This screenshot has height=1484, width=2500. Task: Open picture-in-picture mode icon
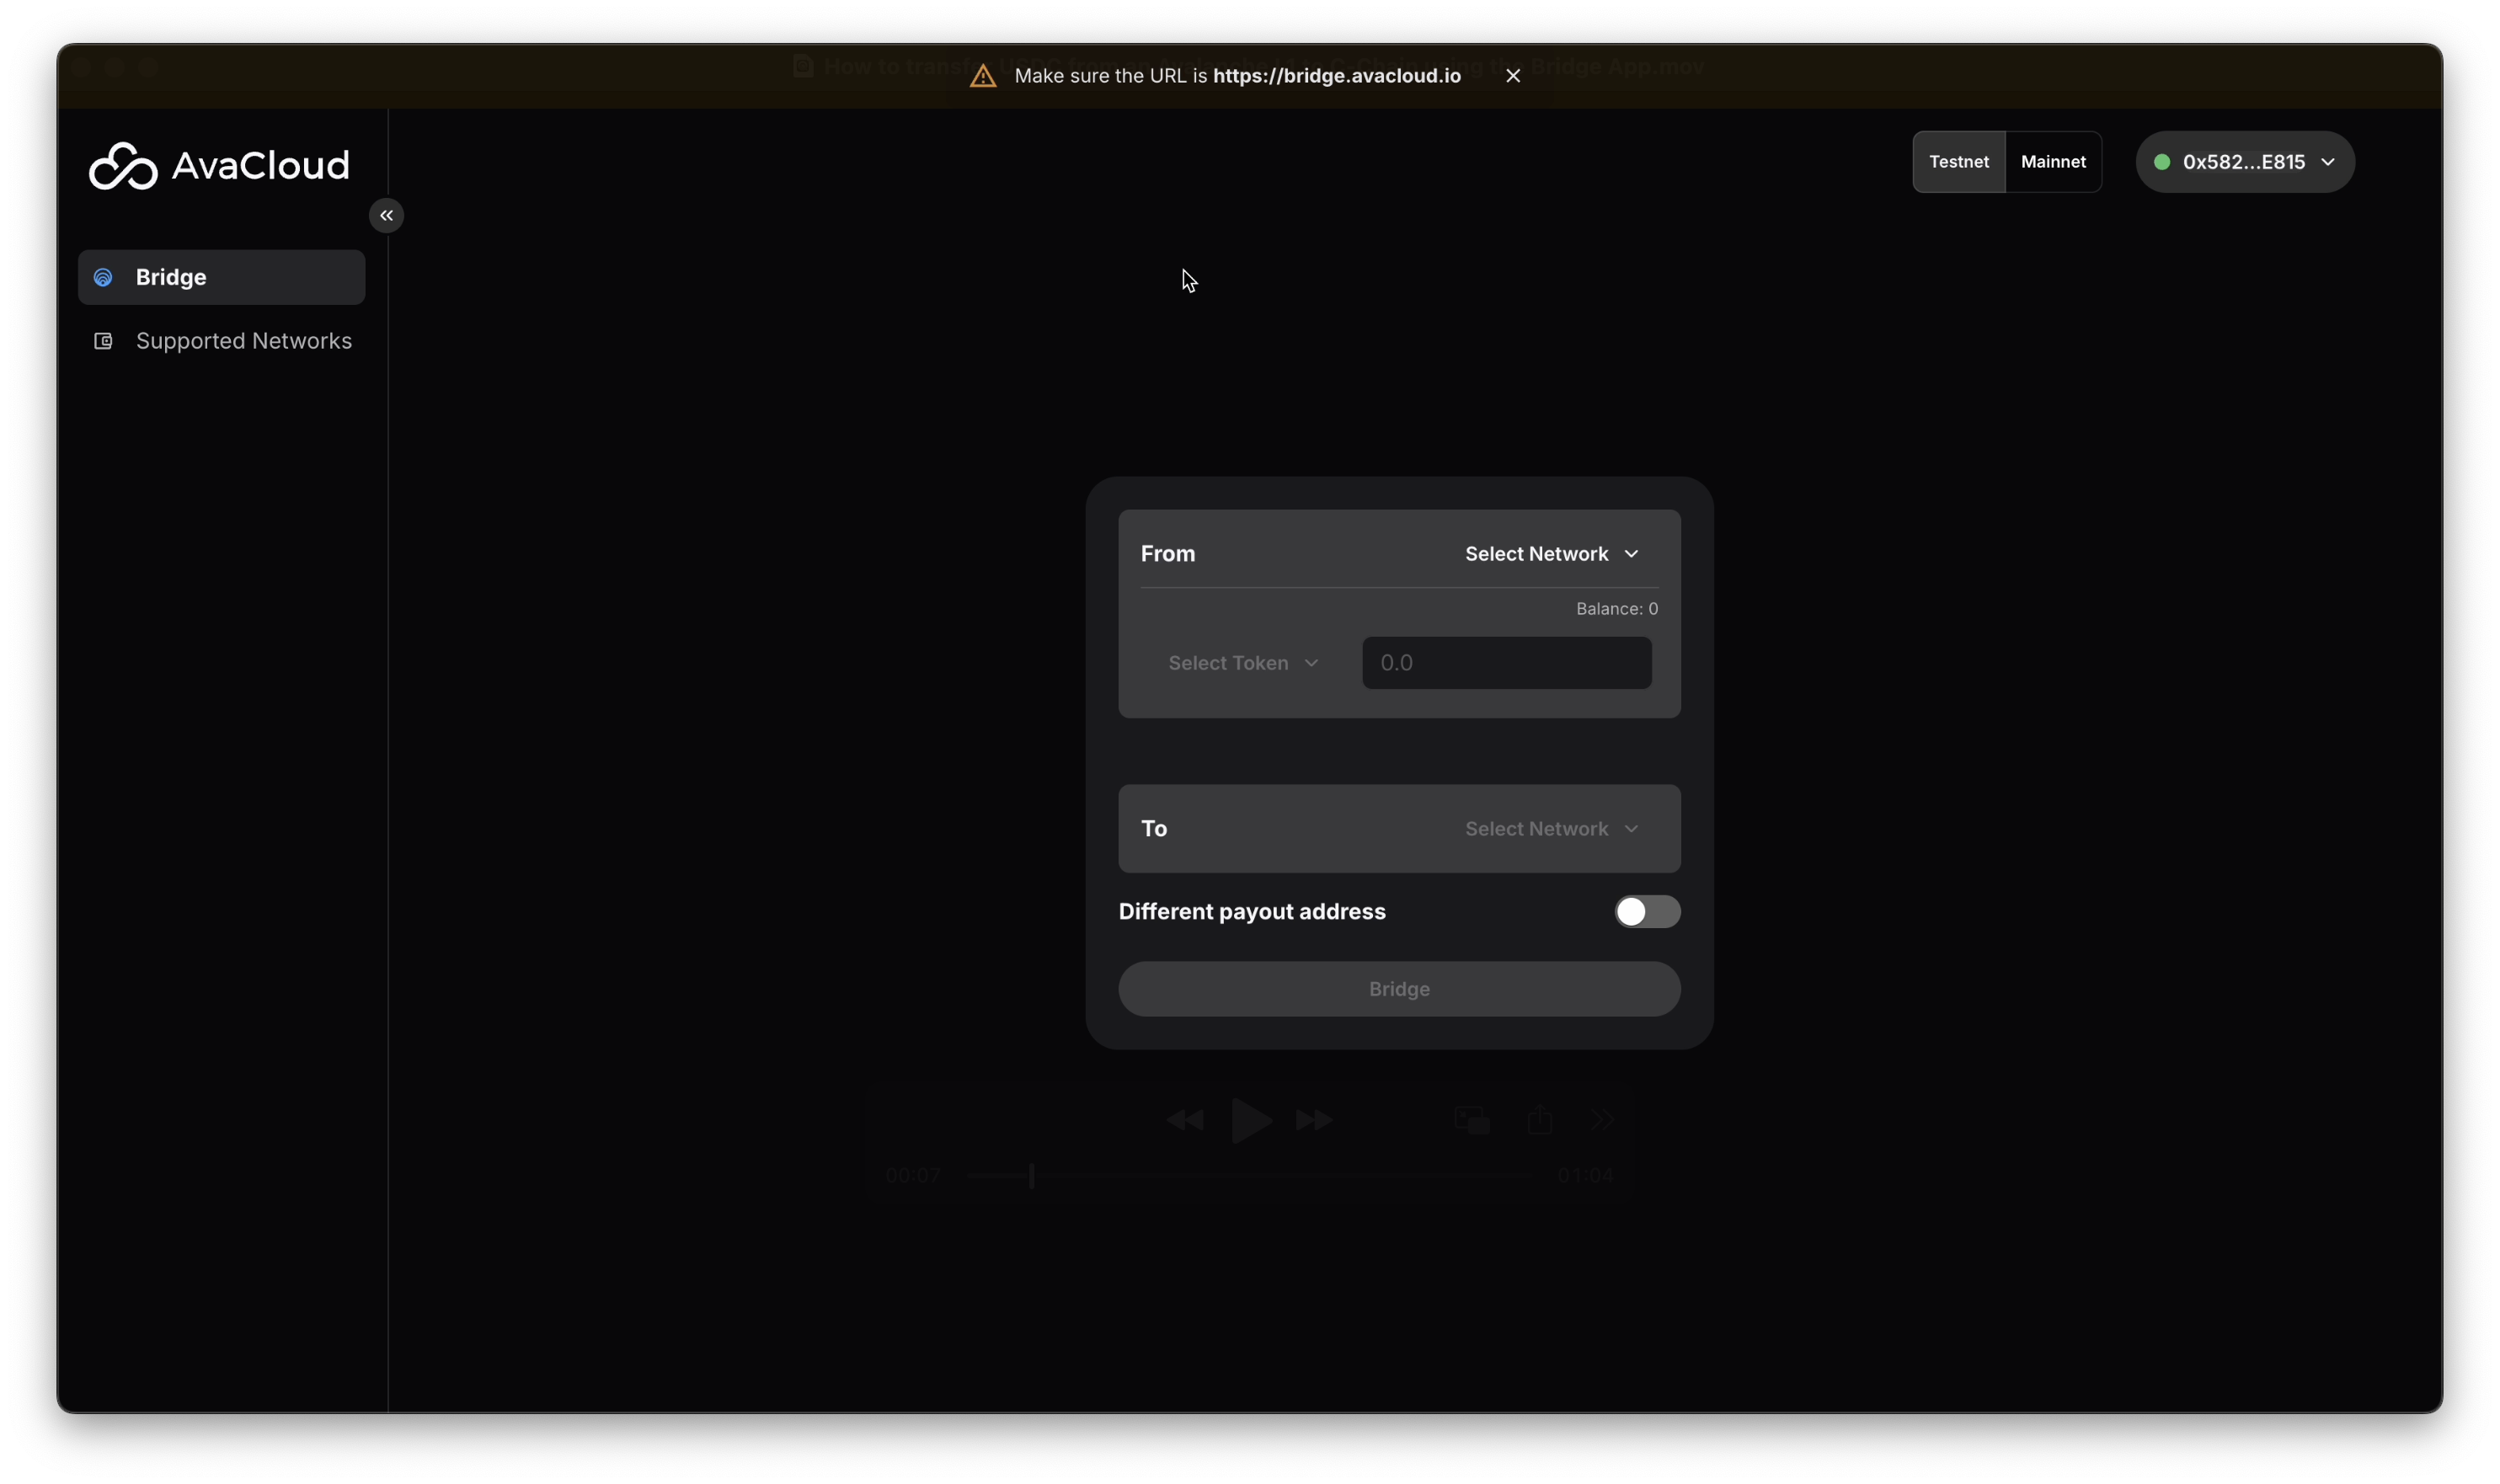1469,1120
